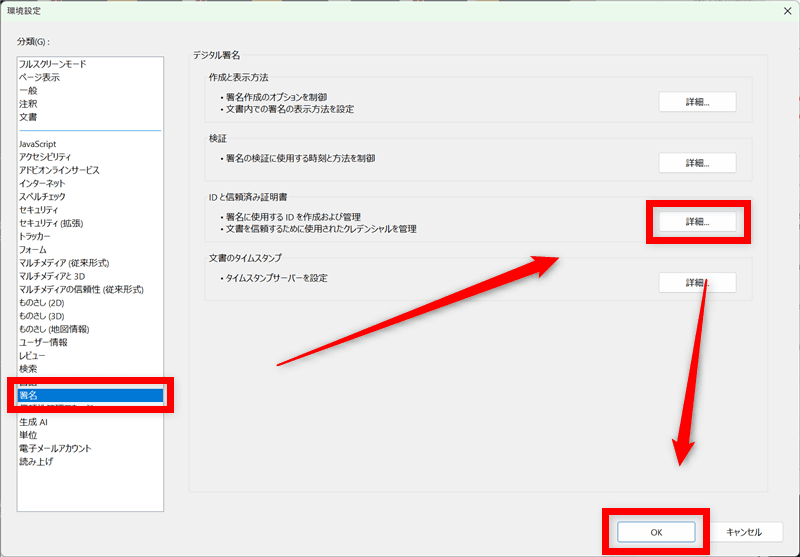Open 詳細 for 文書のタイムスタンプ

point(697,283)
